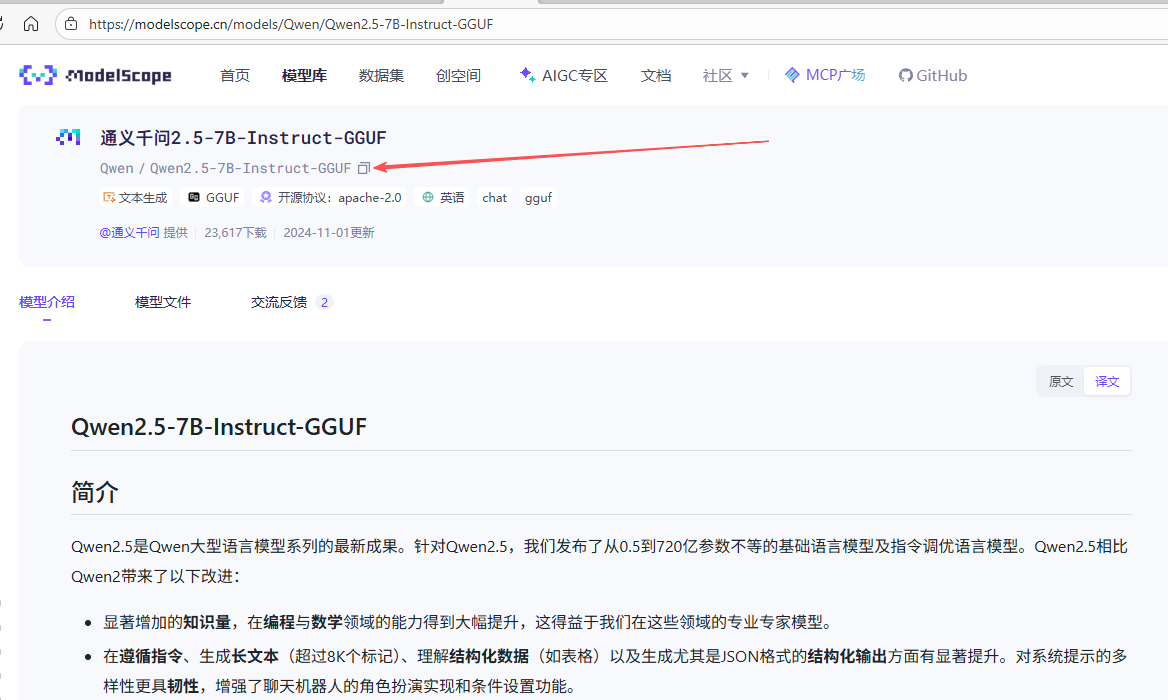Open the GitHub link
This screenshot has width=1168, height=700.
[x=933, y=75]
